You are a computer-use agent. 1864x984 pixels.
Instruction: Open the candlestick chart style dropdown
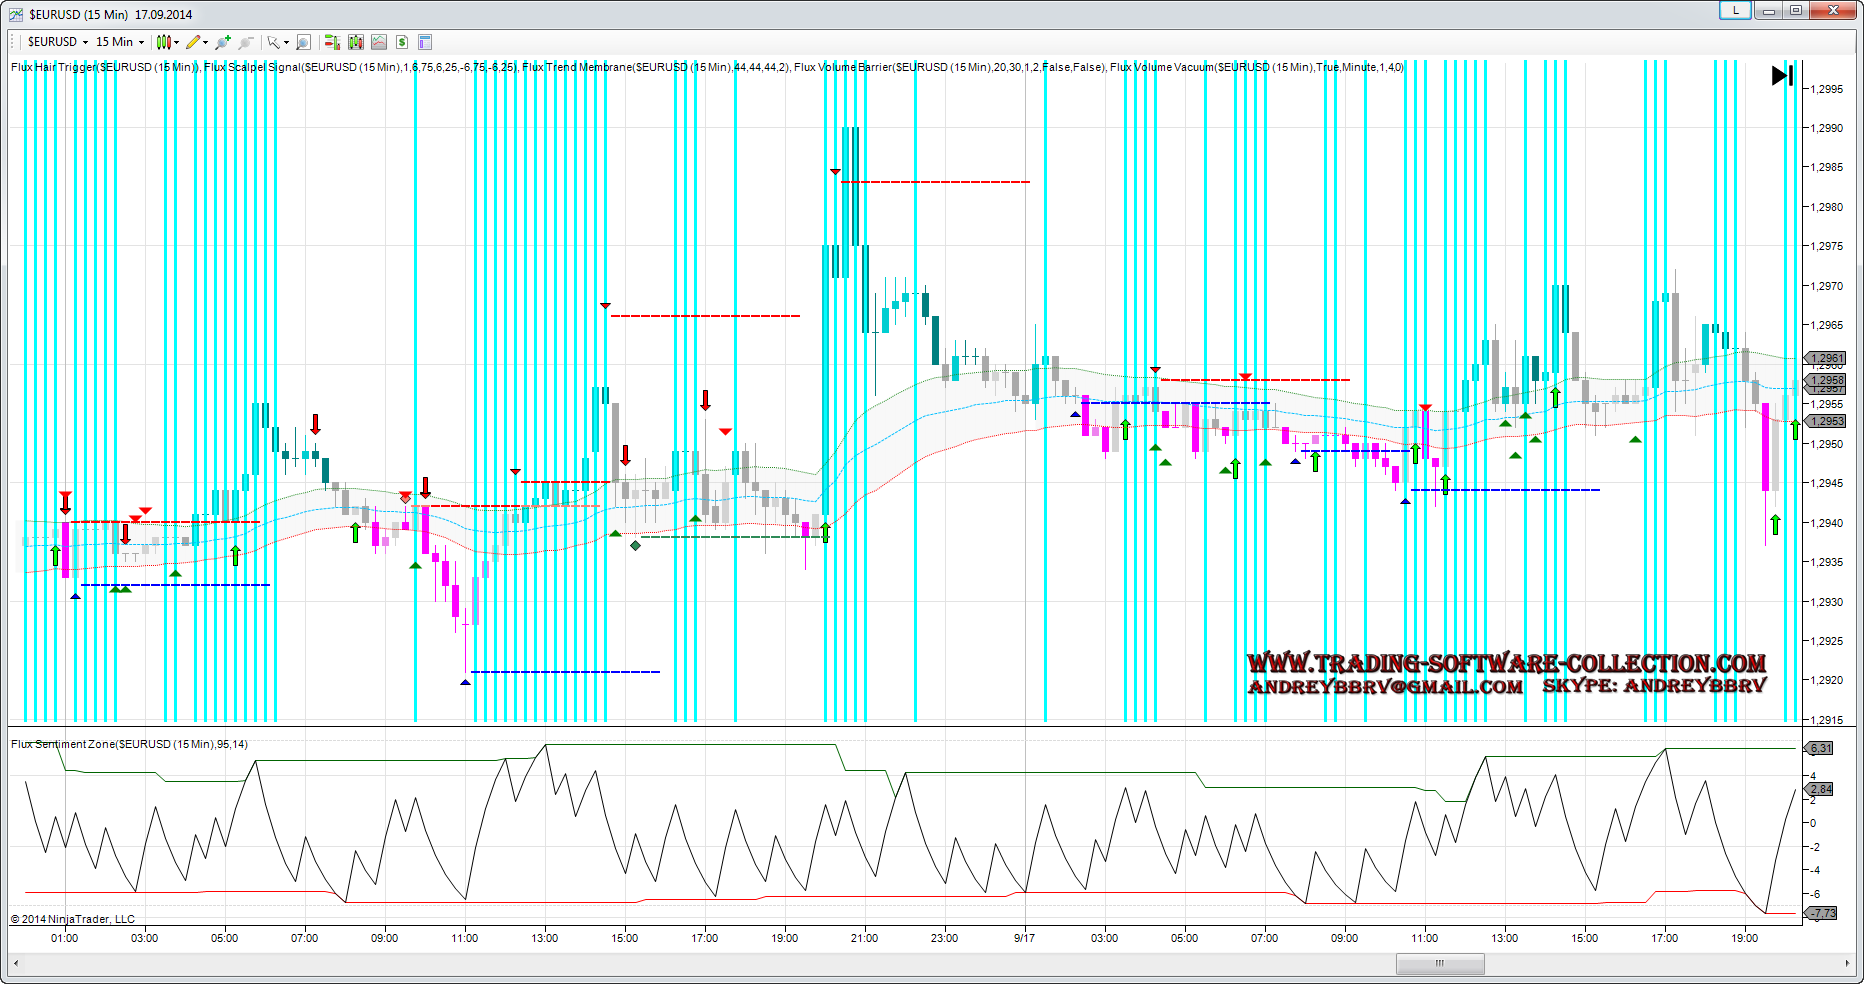166,42
